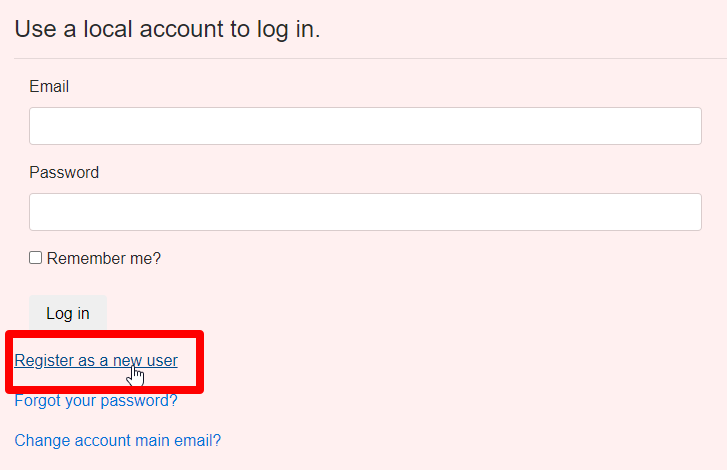The width and height of the screenshot is (727, 470).
Task: Toggle the box beside Remember me
Action: (35, 258)
